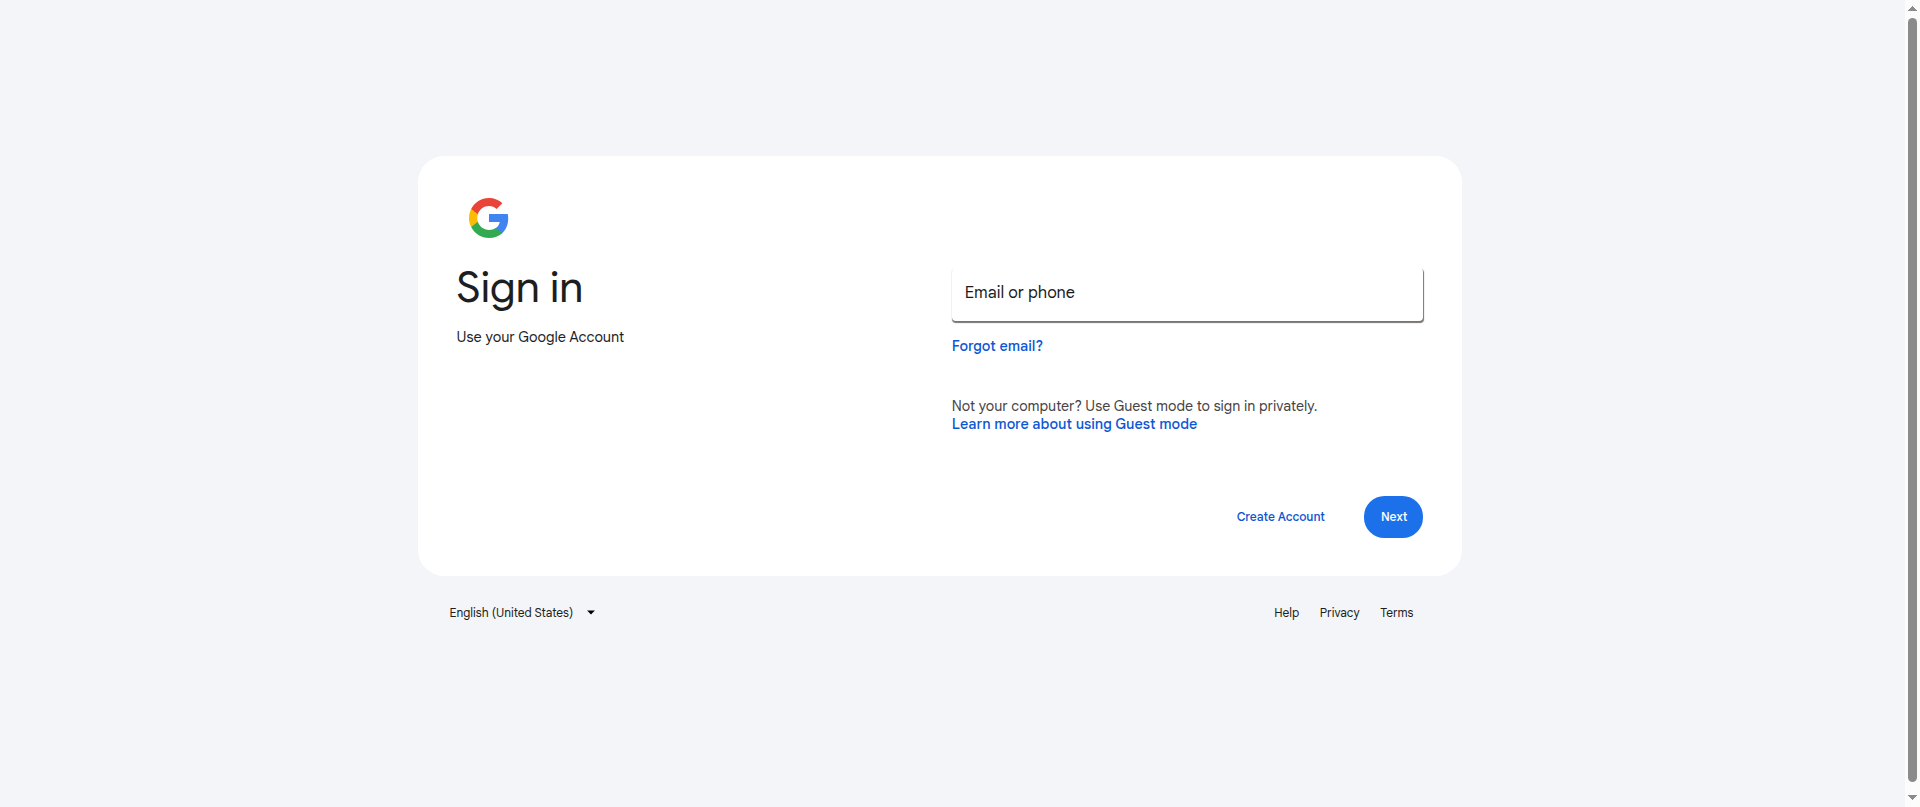Open the Forgot email? link
The height and width of the screenshot is (807, 1920).
[x=997, y=346]
